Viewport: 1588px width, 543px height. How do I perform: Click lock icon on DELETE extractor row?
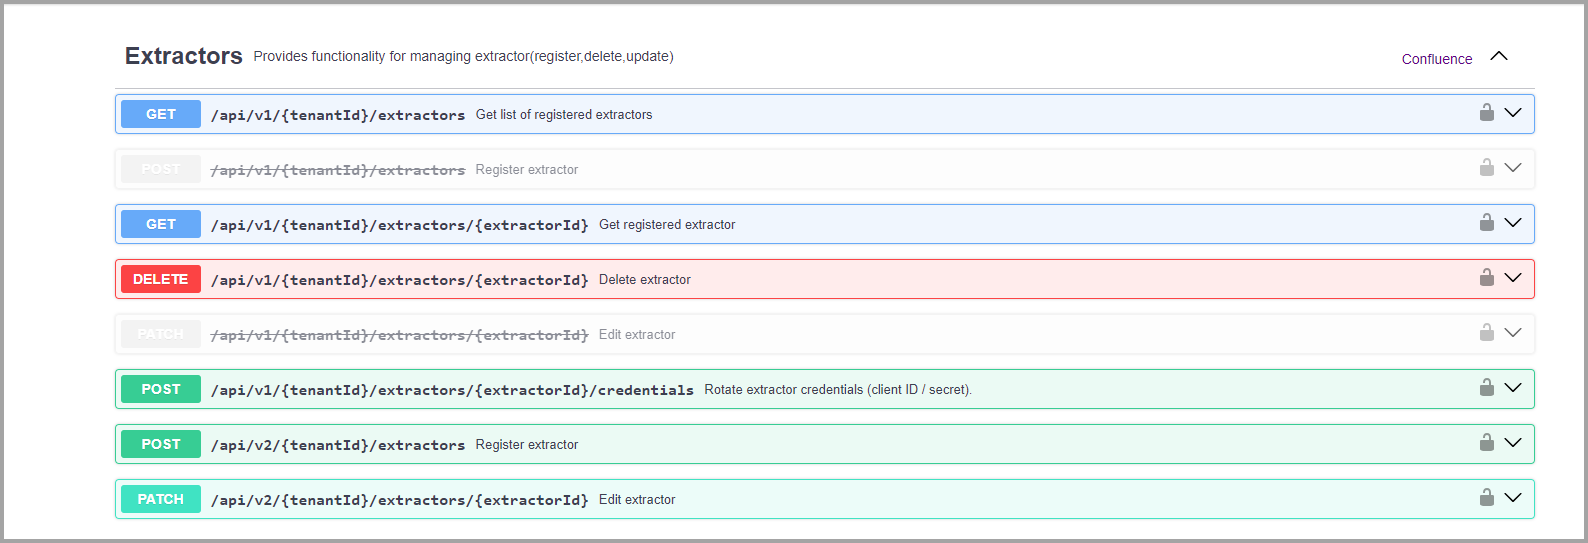point(1486,278)
